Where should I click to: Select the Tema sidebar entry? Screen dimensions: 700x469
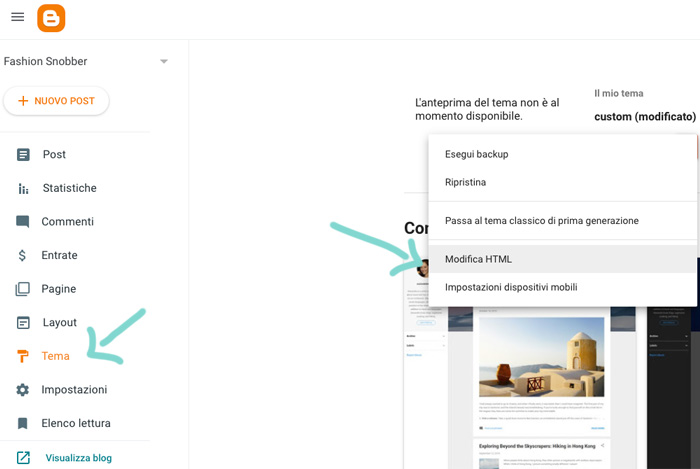[x=55, y=356]
